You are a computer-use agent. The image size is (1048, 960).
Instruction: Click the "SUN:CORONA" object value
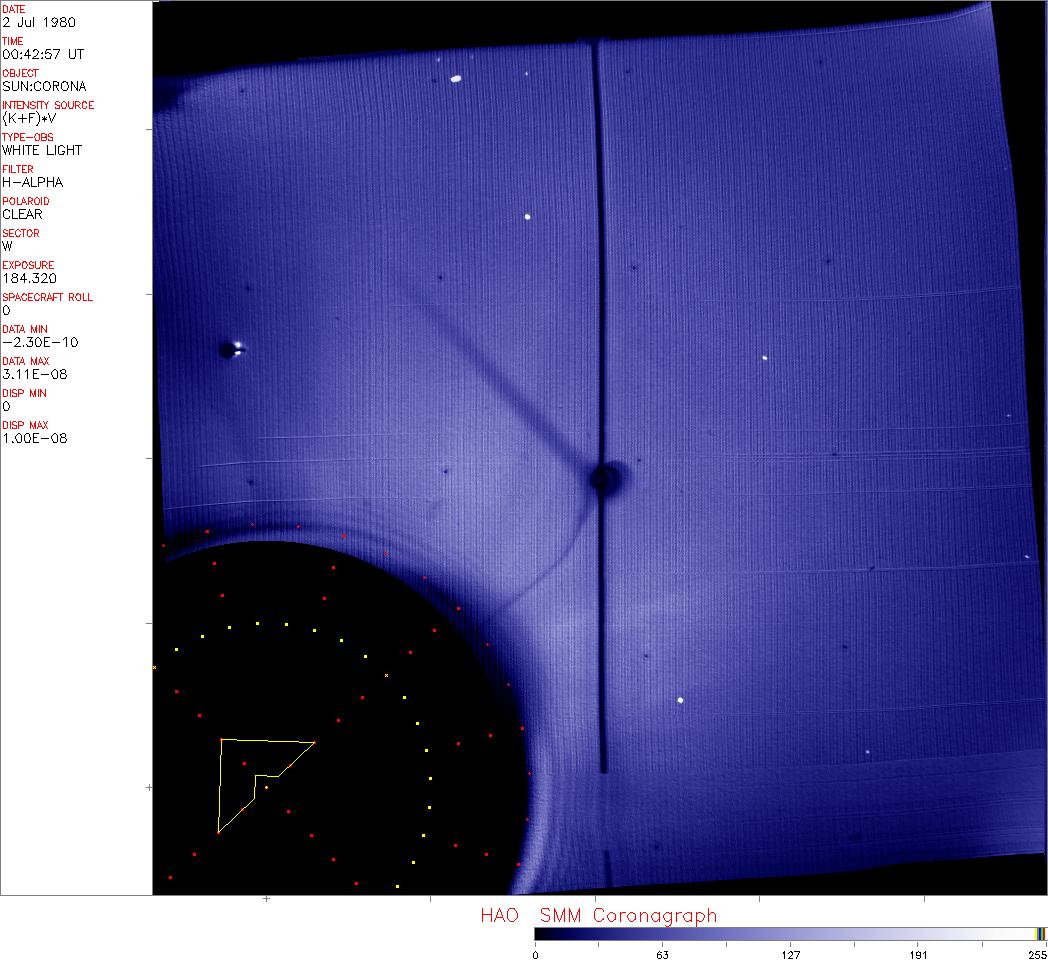[44, 86]
